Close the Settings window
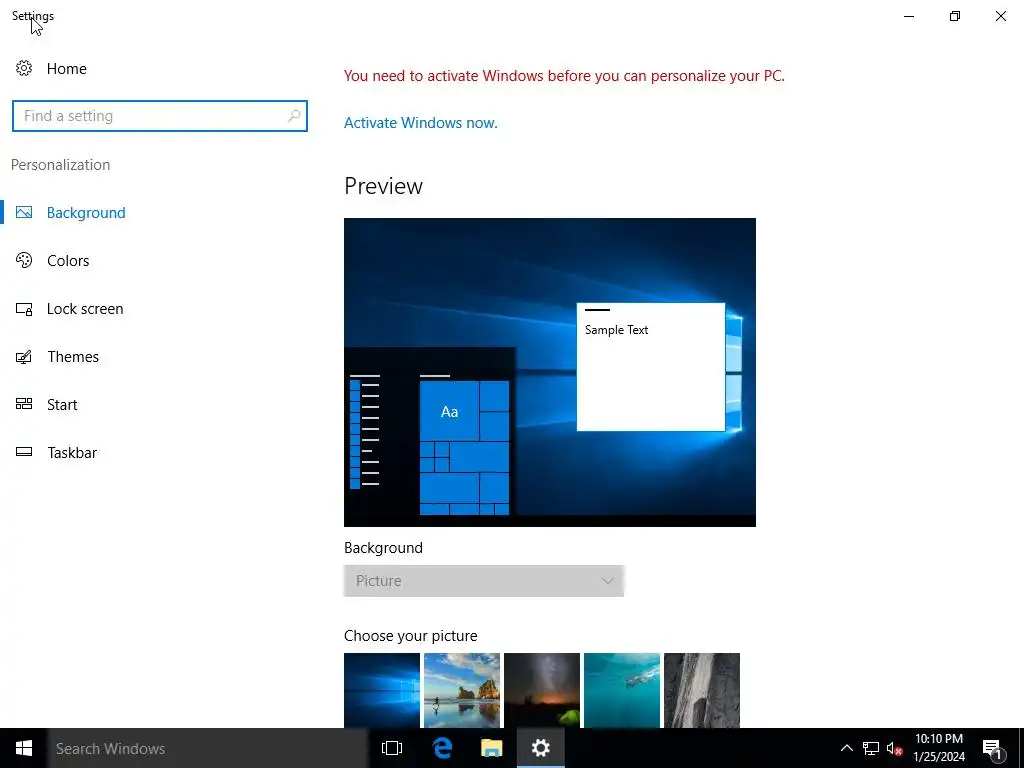This screenshot has height=768, width=1024. tap(1000, 16)
